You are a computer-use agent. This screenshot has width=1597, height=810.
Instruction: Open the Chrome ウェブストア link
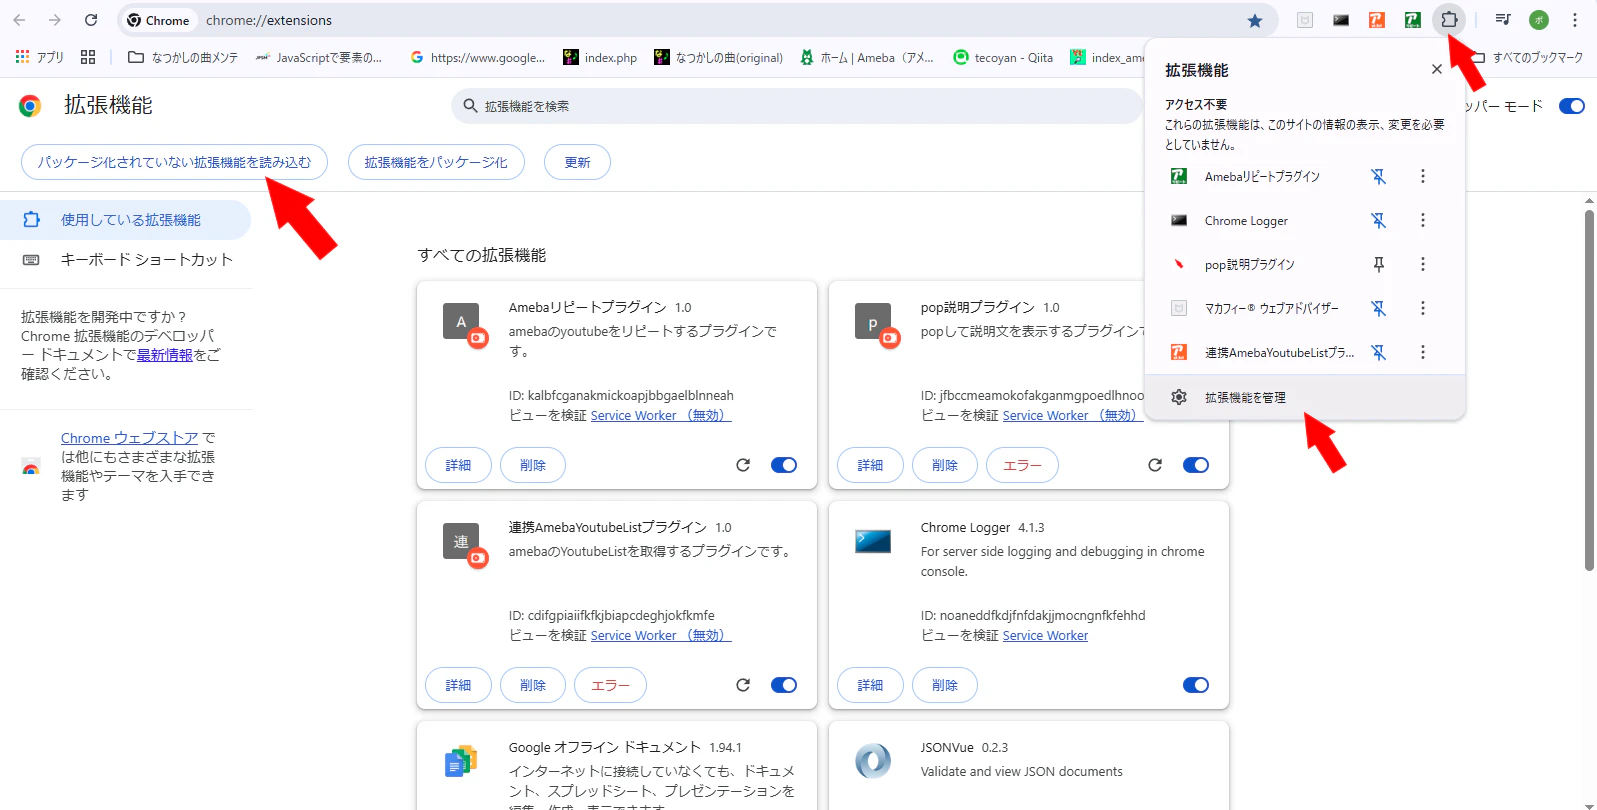point(130,438)
